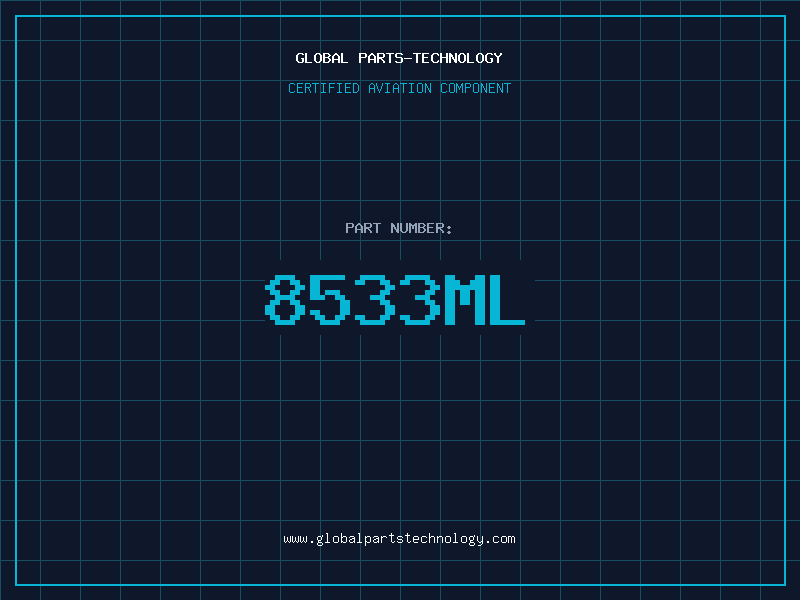Select the CERTIFIED AVIATION COMPONENT subtitle

pos(399,88)
